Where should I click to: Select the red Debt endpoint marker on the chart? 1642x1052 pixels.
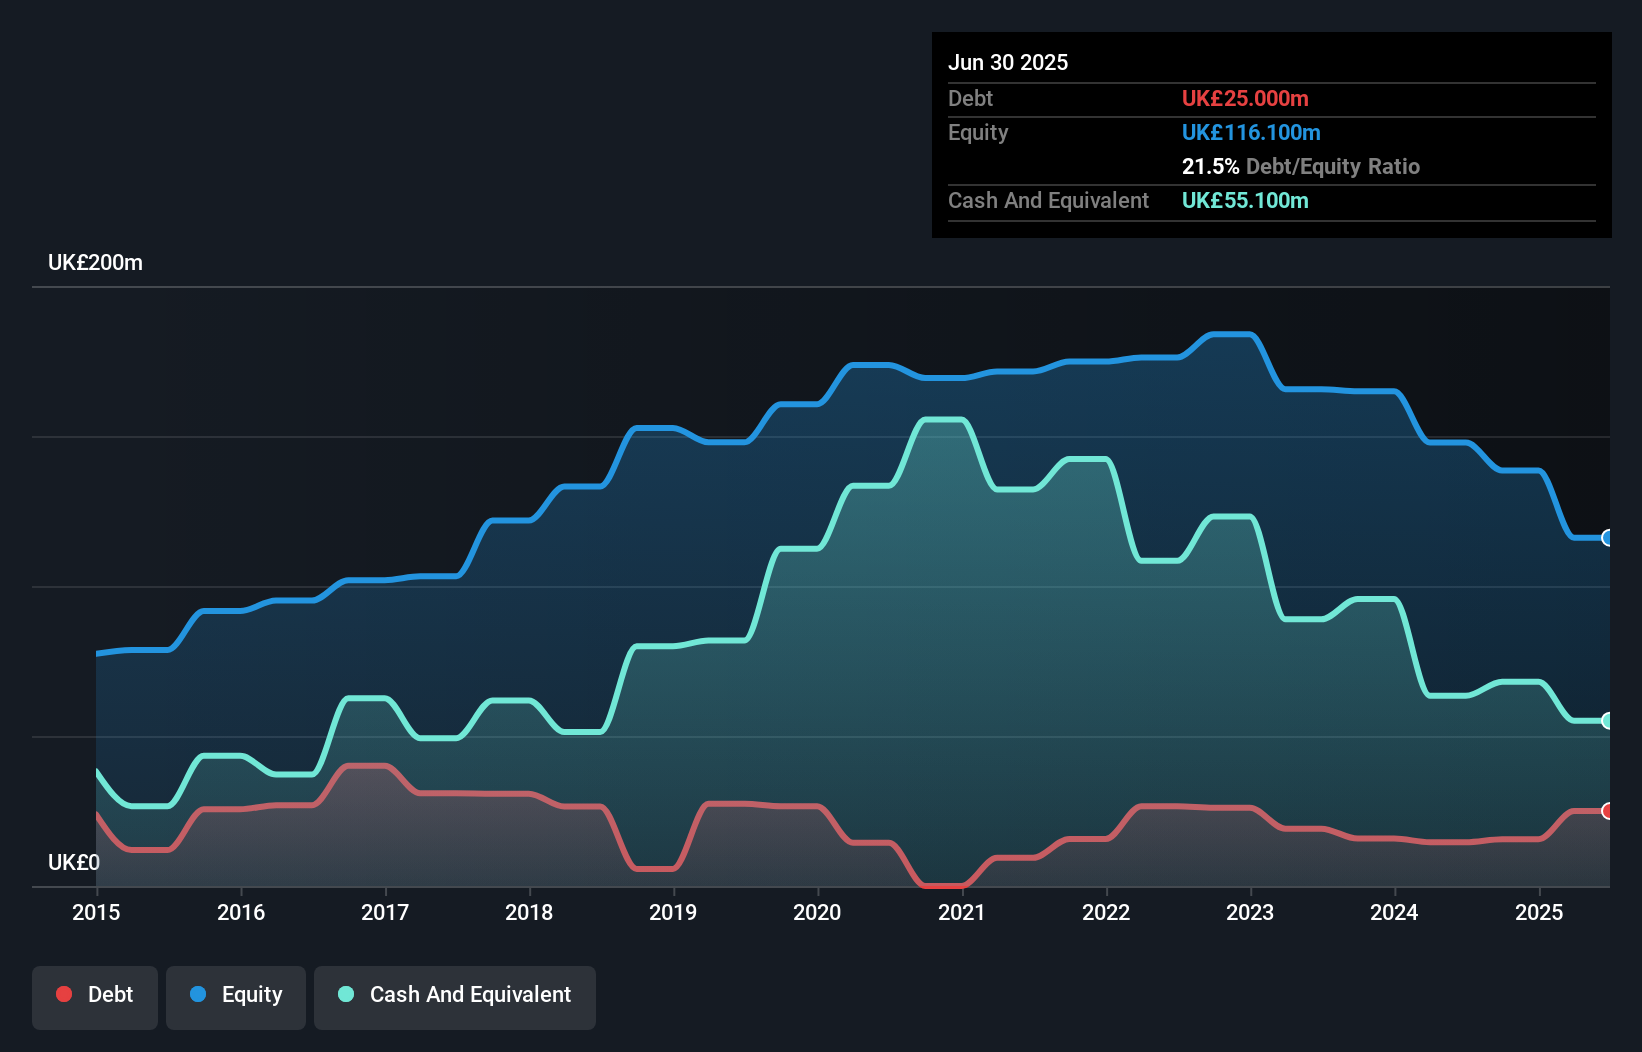[1608, 812]
